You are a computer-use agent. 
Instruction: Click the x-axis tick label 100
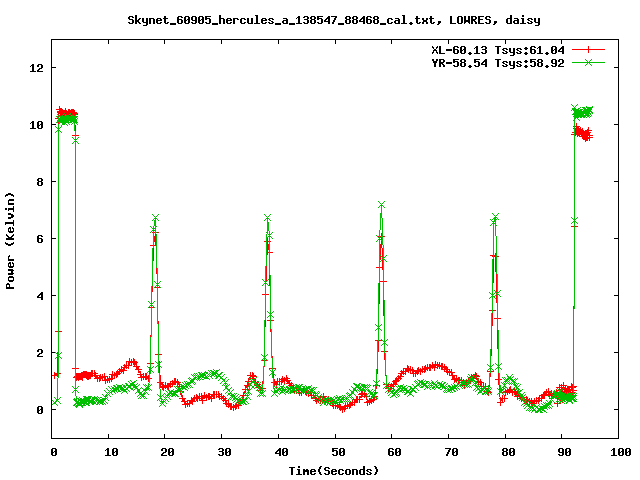coord(620,452)
